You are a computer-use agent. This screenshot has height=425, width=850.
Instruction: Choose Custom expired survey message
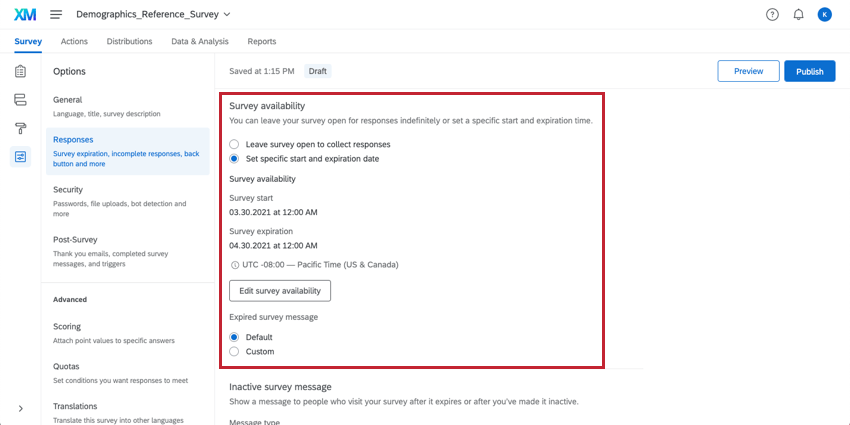coord(234,351)
